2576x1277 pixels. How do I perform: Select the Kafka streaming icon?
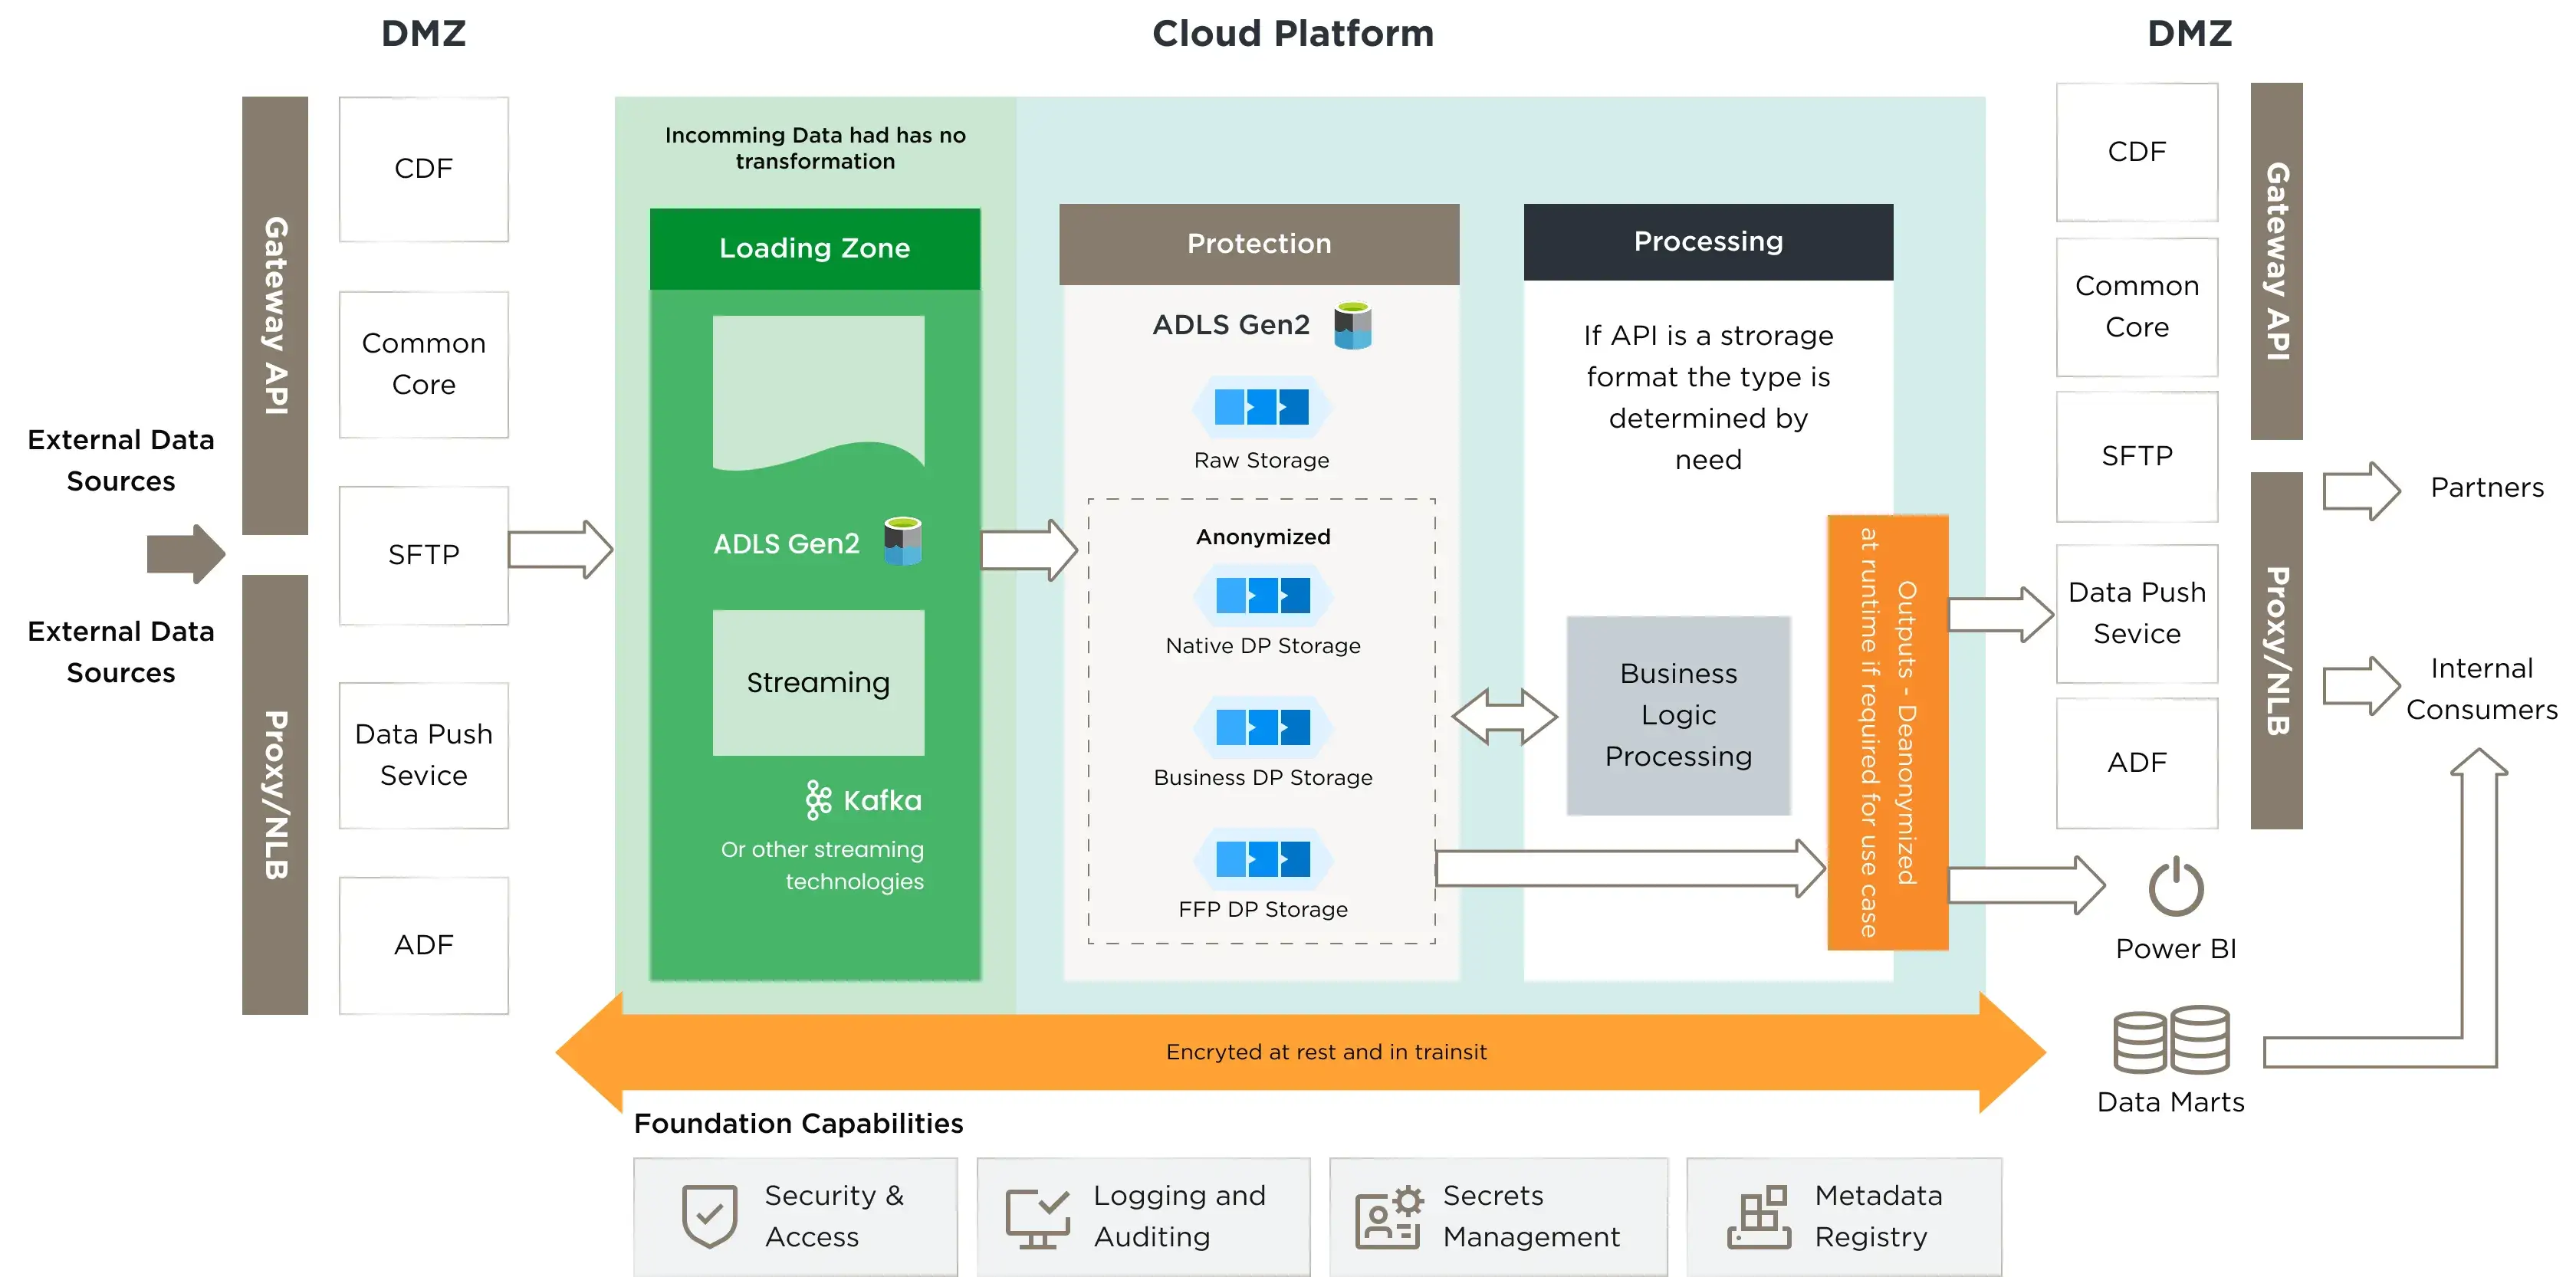(x=818, y=799)
